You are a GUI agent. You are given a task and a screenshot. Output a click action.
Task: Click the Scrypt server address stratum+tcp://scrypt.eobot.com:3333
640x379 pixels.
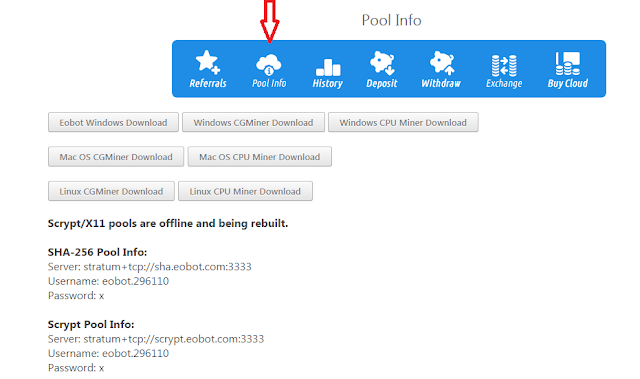click(173, 339)
